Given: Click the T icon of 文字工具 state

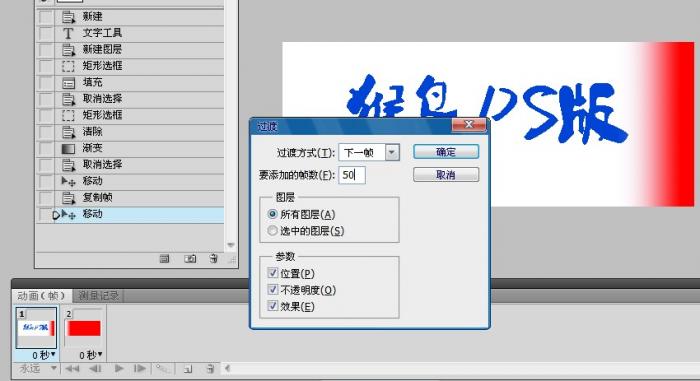Looking at the screenshot, I should coord(68,33).
